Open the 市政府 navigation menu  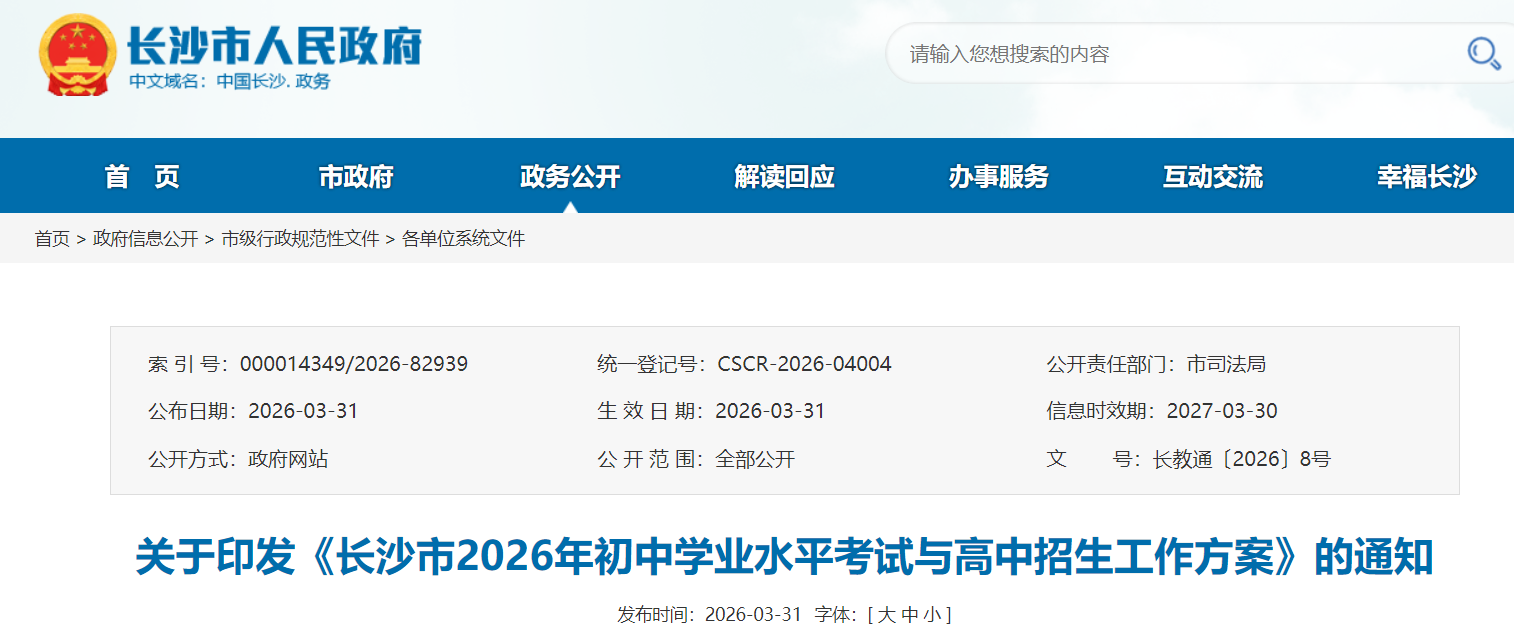[356, 177]
